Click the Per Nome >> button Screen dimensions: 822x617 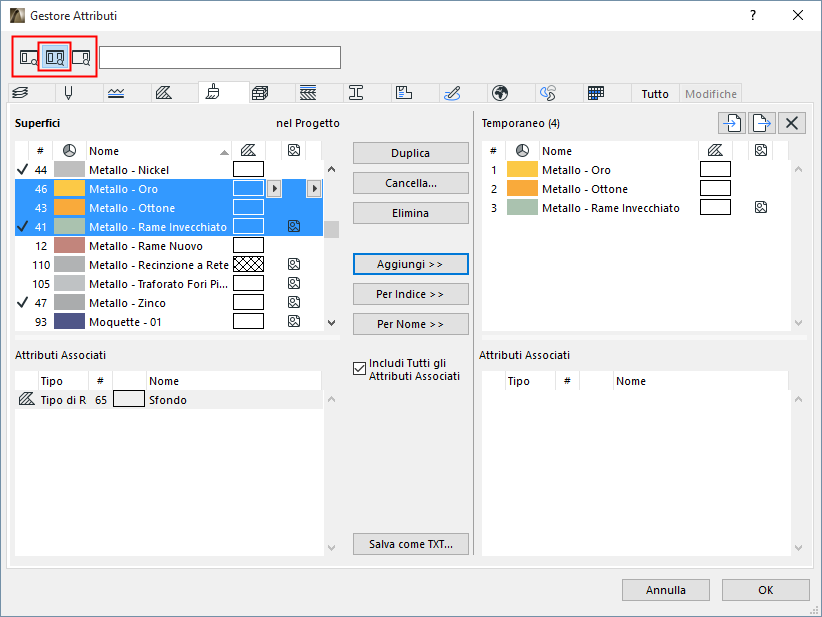pos(410,324)
